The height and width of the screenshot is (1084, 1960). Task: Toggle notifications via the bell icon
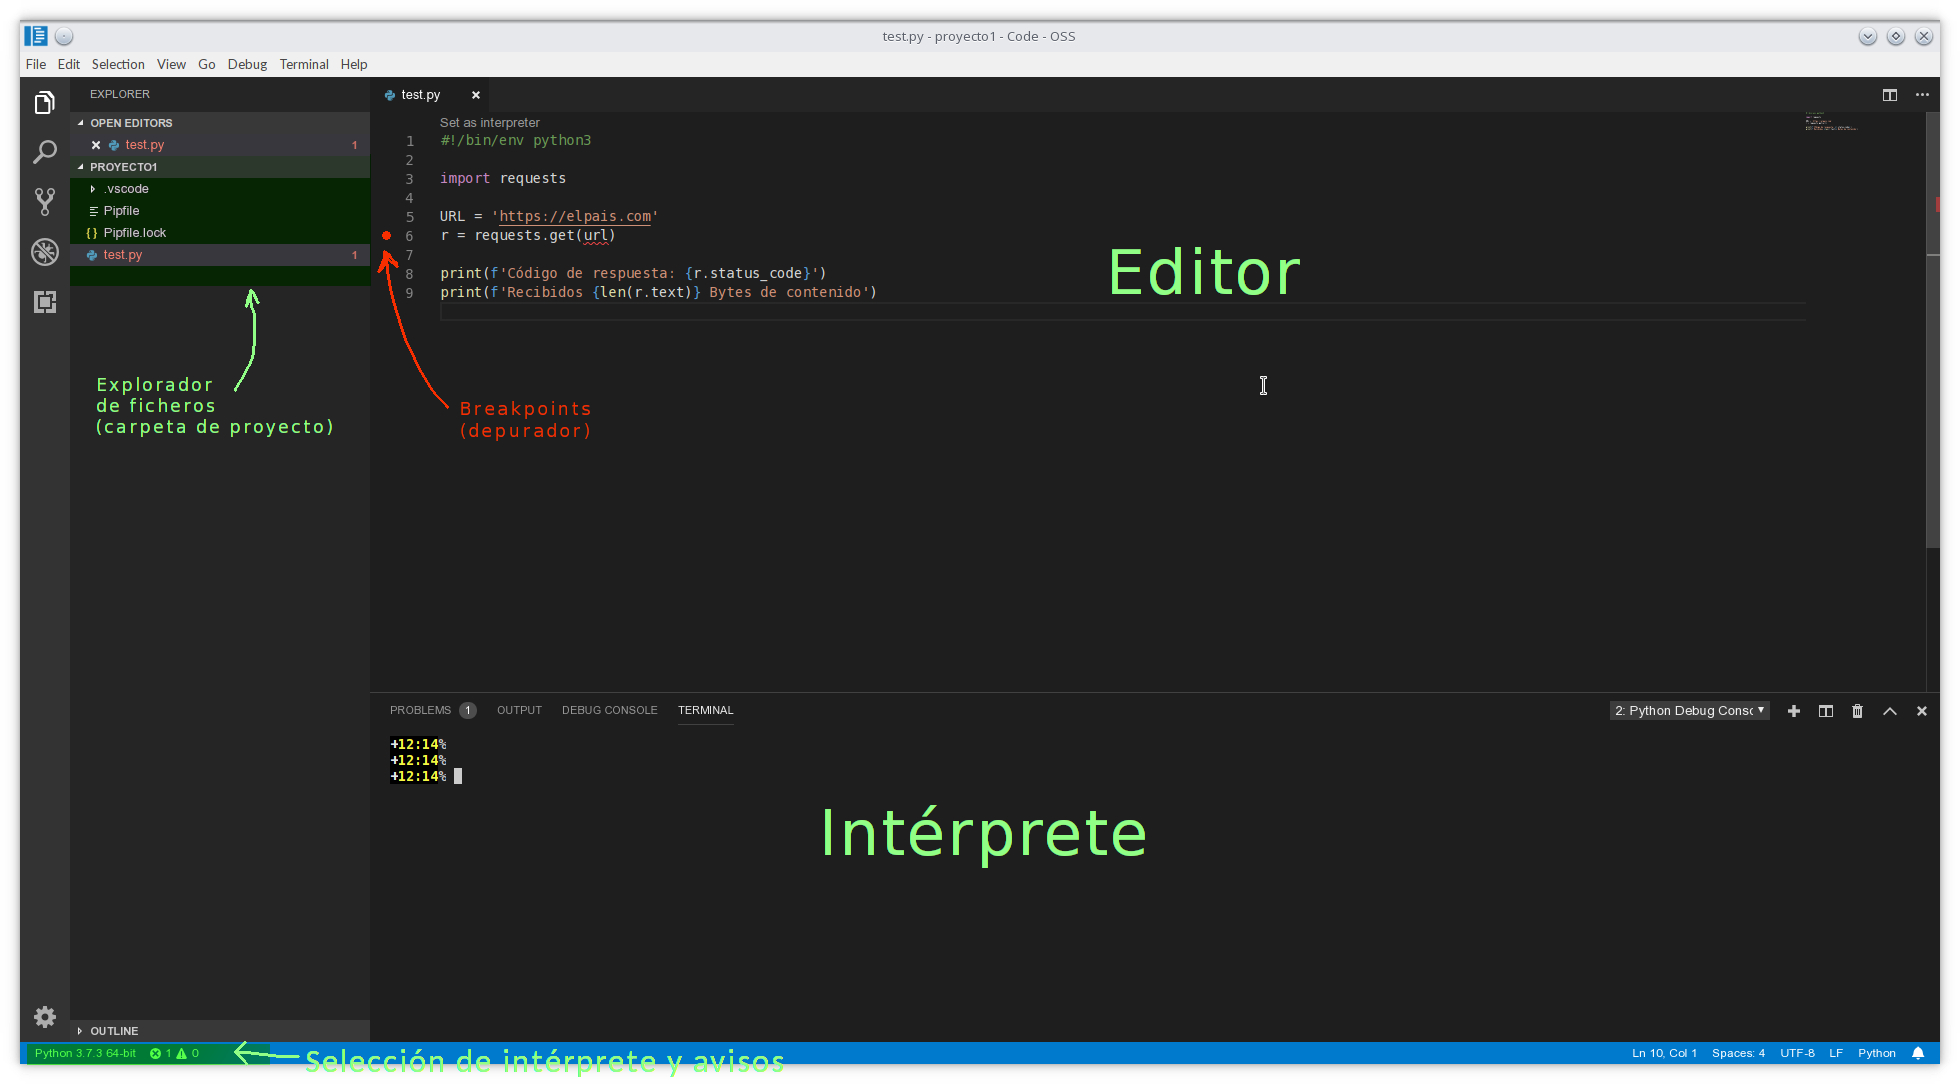pyautogui.click(x=1918, y=1053)
